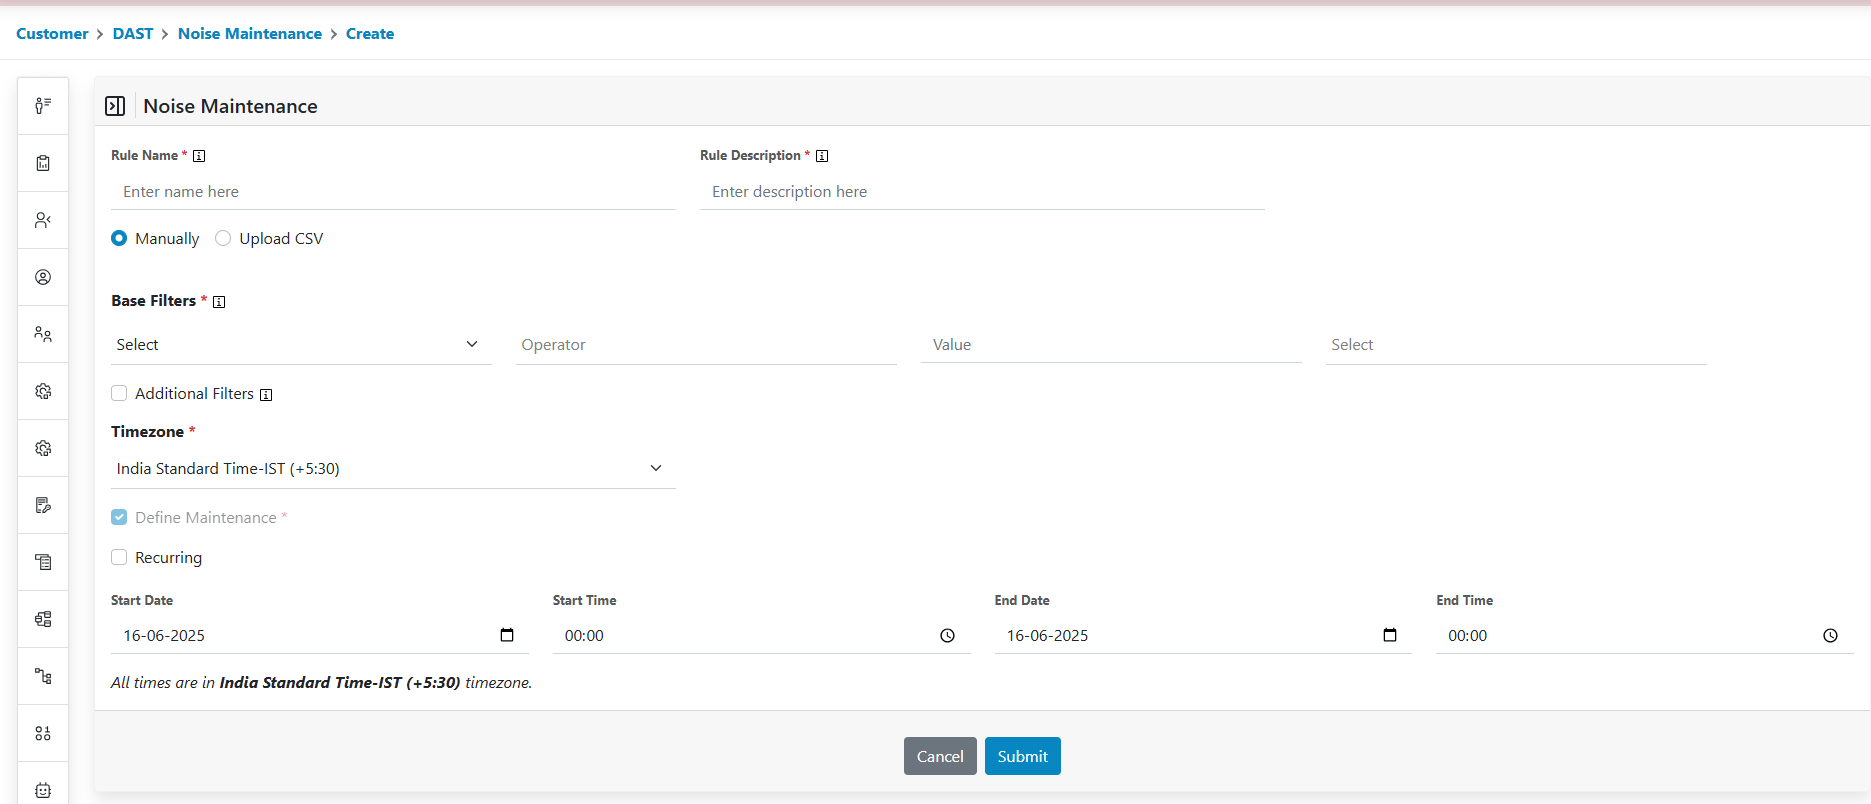
Task: Select the Upload CSV radio option
Action: [x=223, y=238]
